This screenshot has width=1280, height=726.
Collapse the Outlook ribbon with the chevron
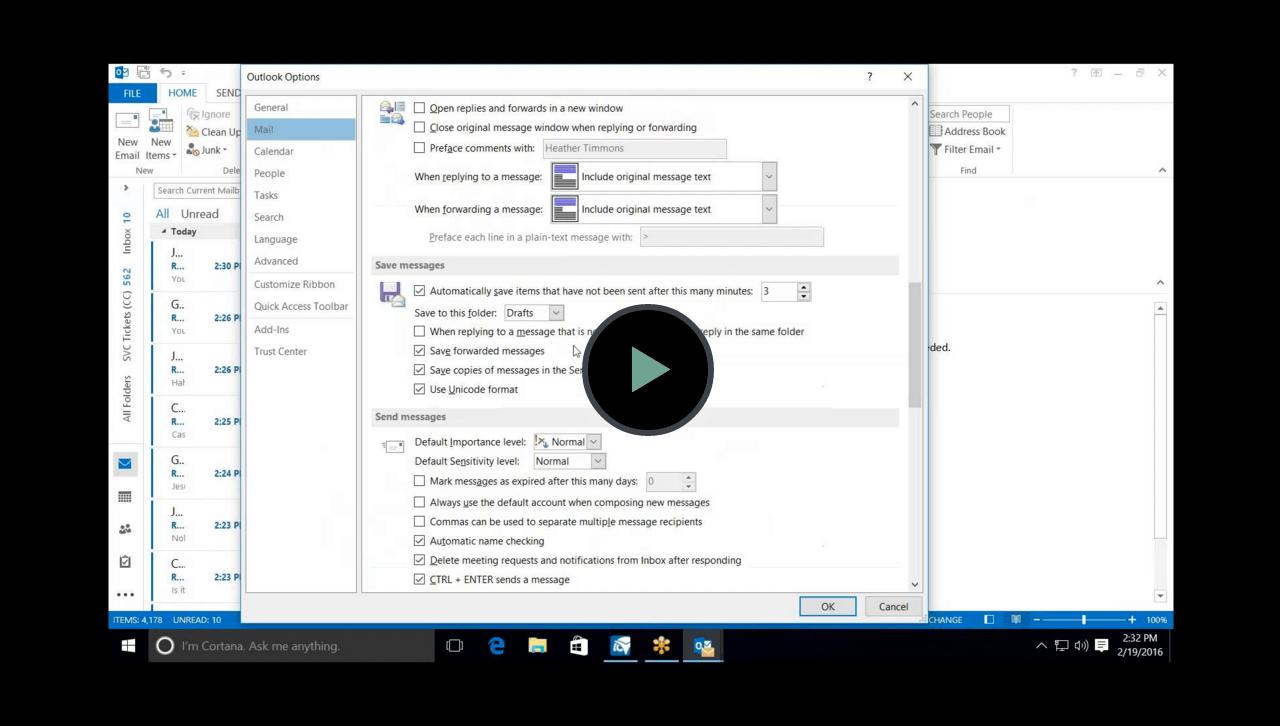(x=1162, y=170)
